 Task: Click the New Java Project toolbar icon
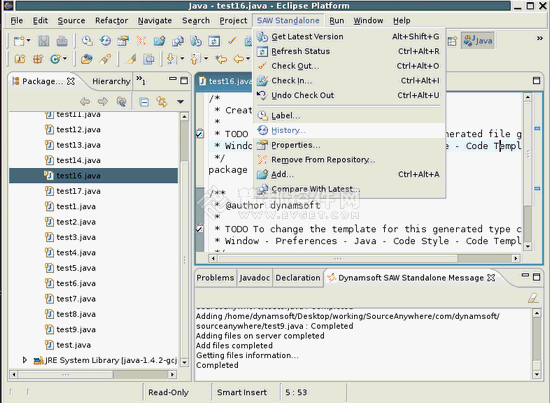click(20, 59)
